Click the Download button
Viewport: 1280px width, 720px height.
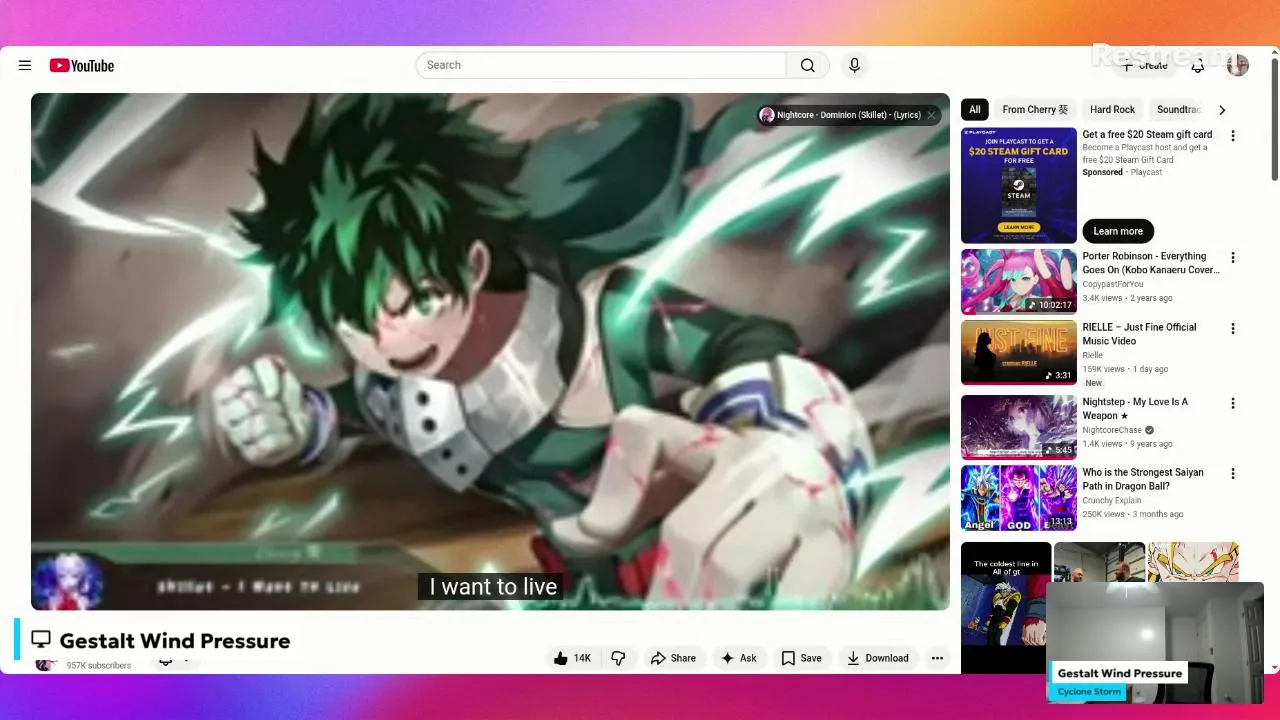[x=877, y=658]
